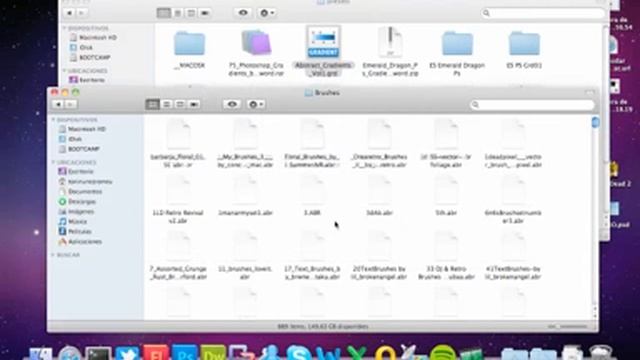The width and height of the screenshot is (640, 360).
Task: Open Dreamweaver from the Dock
Action: pos(213,353)
